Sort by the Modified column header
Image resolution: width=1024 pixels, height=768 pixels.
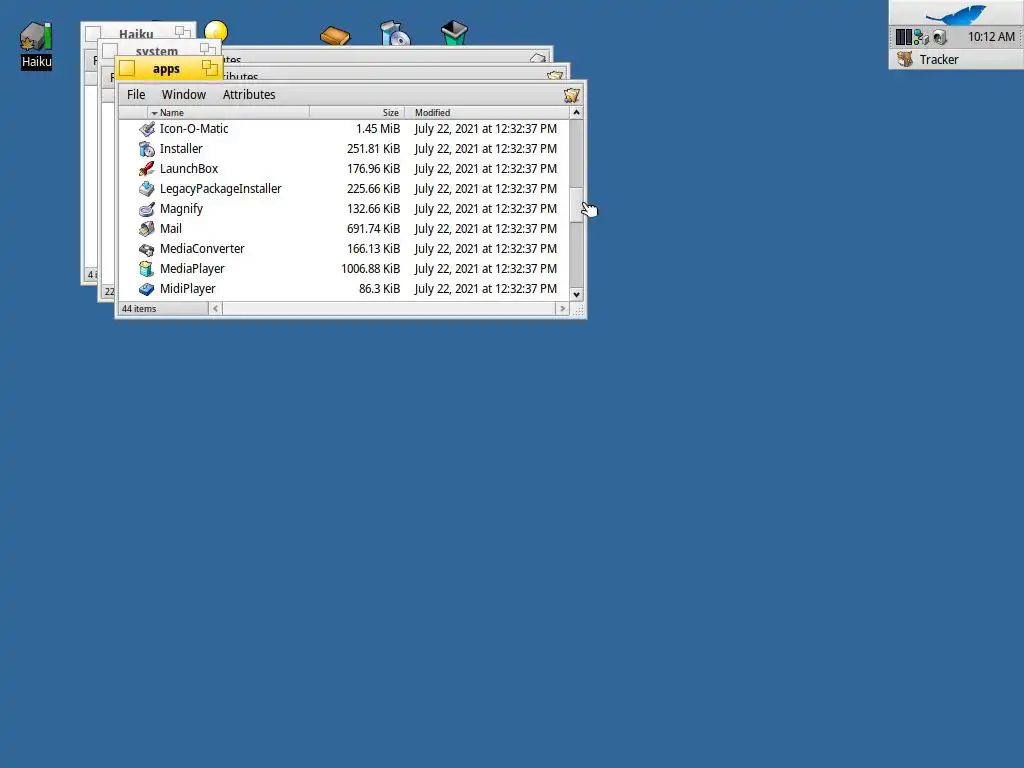point(487,113)
